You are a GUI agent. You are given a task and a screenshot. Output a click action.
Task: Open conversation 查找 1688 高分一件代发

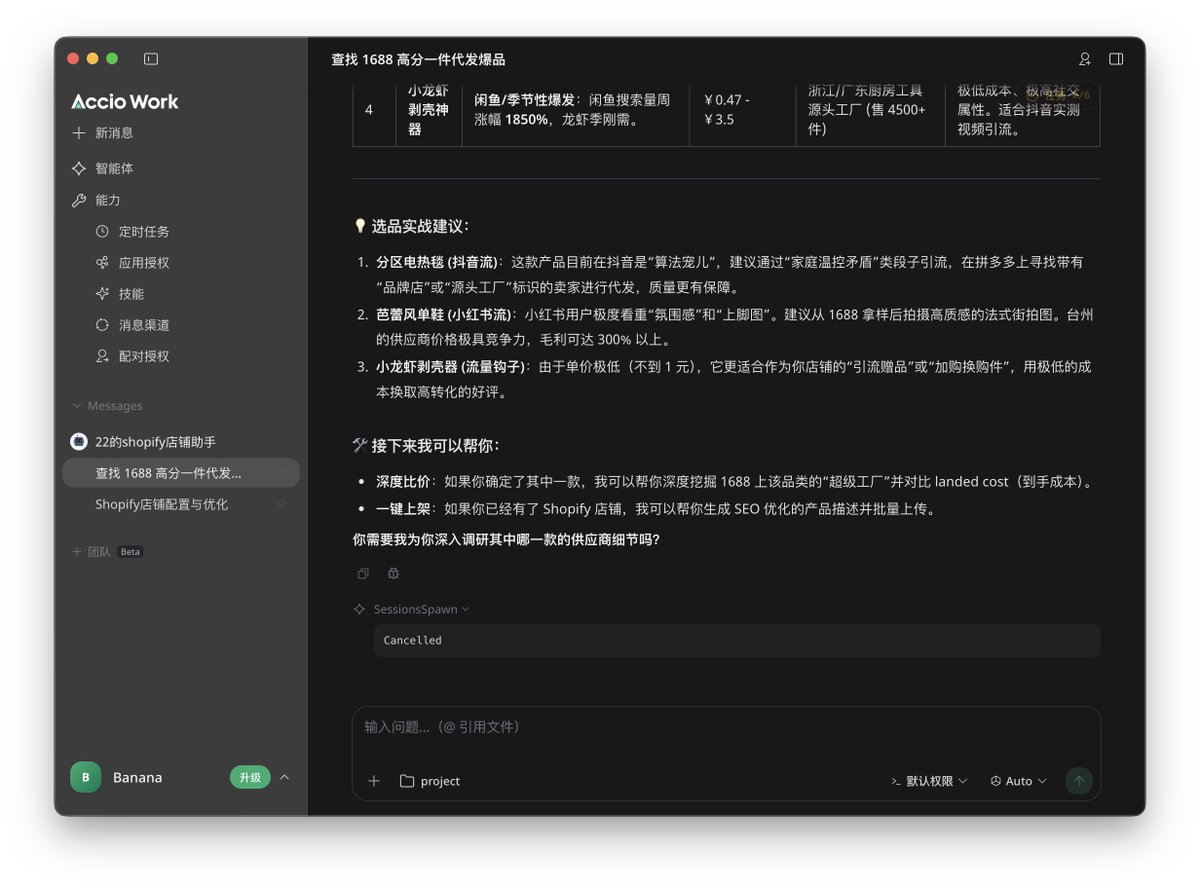click(181, 473)
